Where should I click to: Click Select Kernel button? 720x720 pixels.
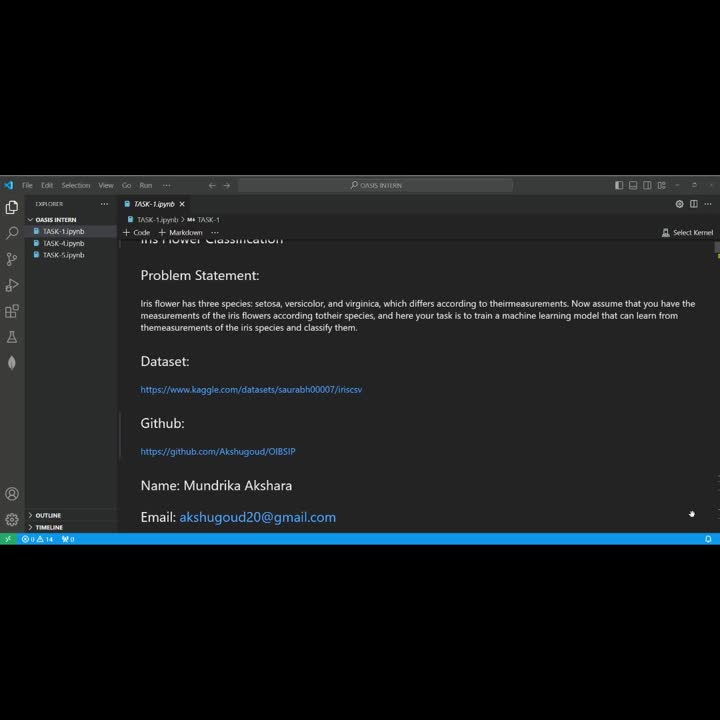click(x=687, y=232)
